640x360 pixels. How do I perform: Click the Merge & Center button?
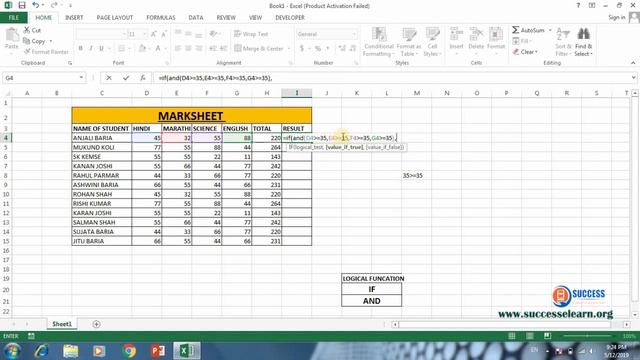pos(258,49)
